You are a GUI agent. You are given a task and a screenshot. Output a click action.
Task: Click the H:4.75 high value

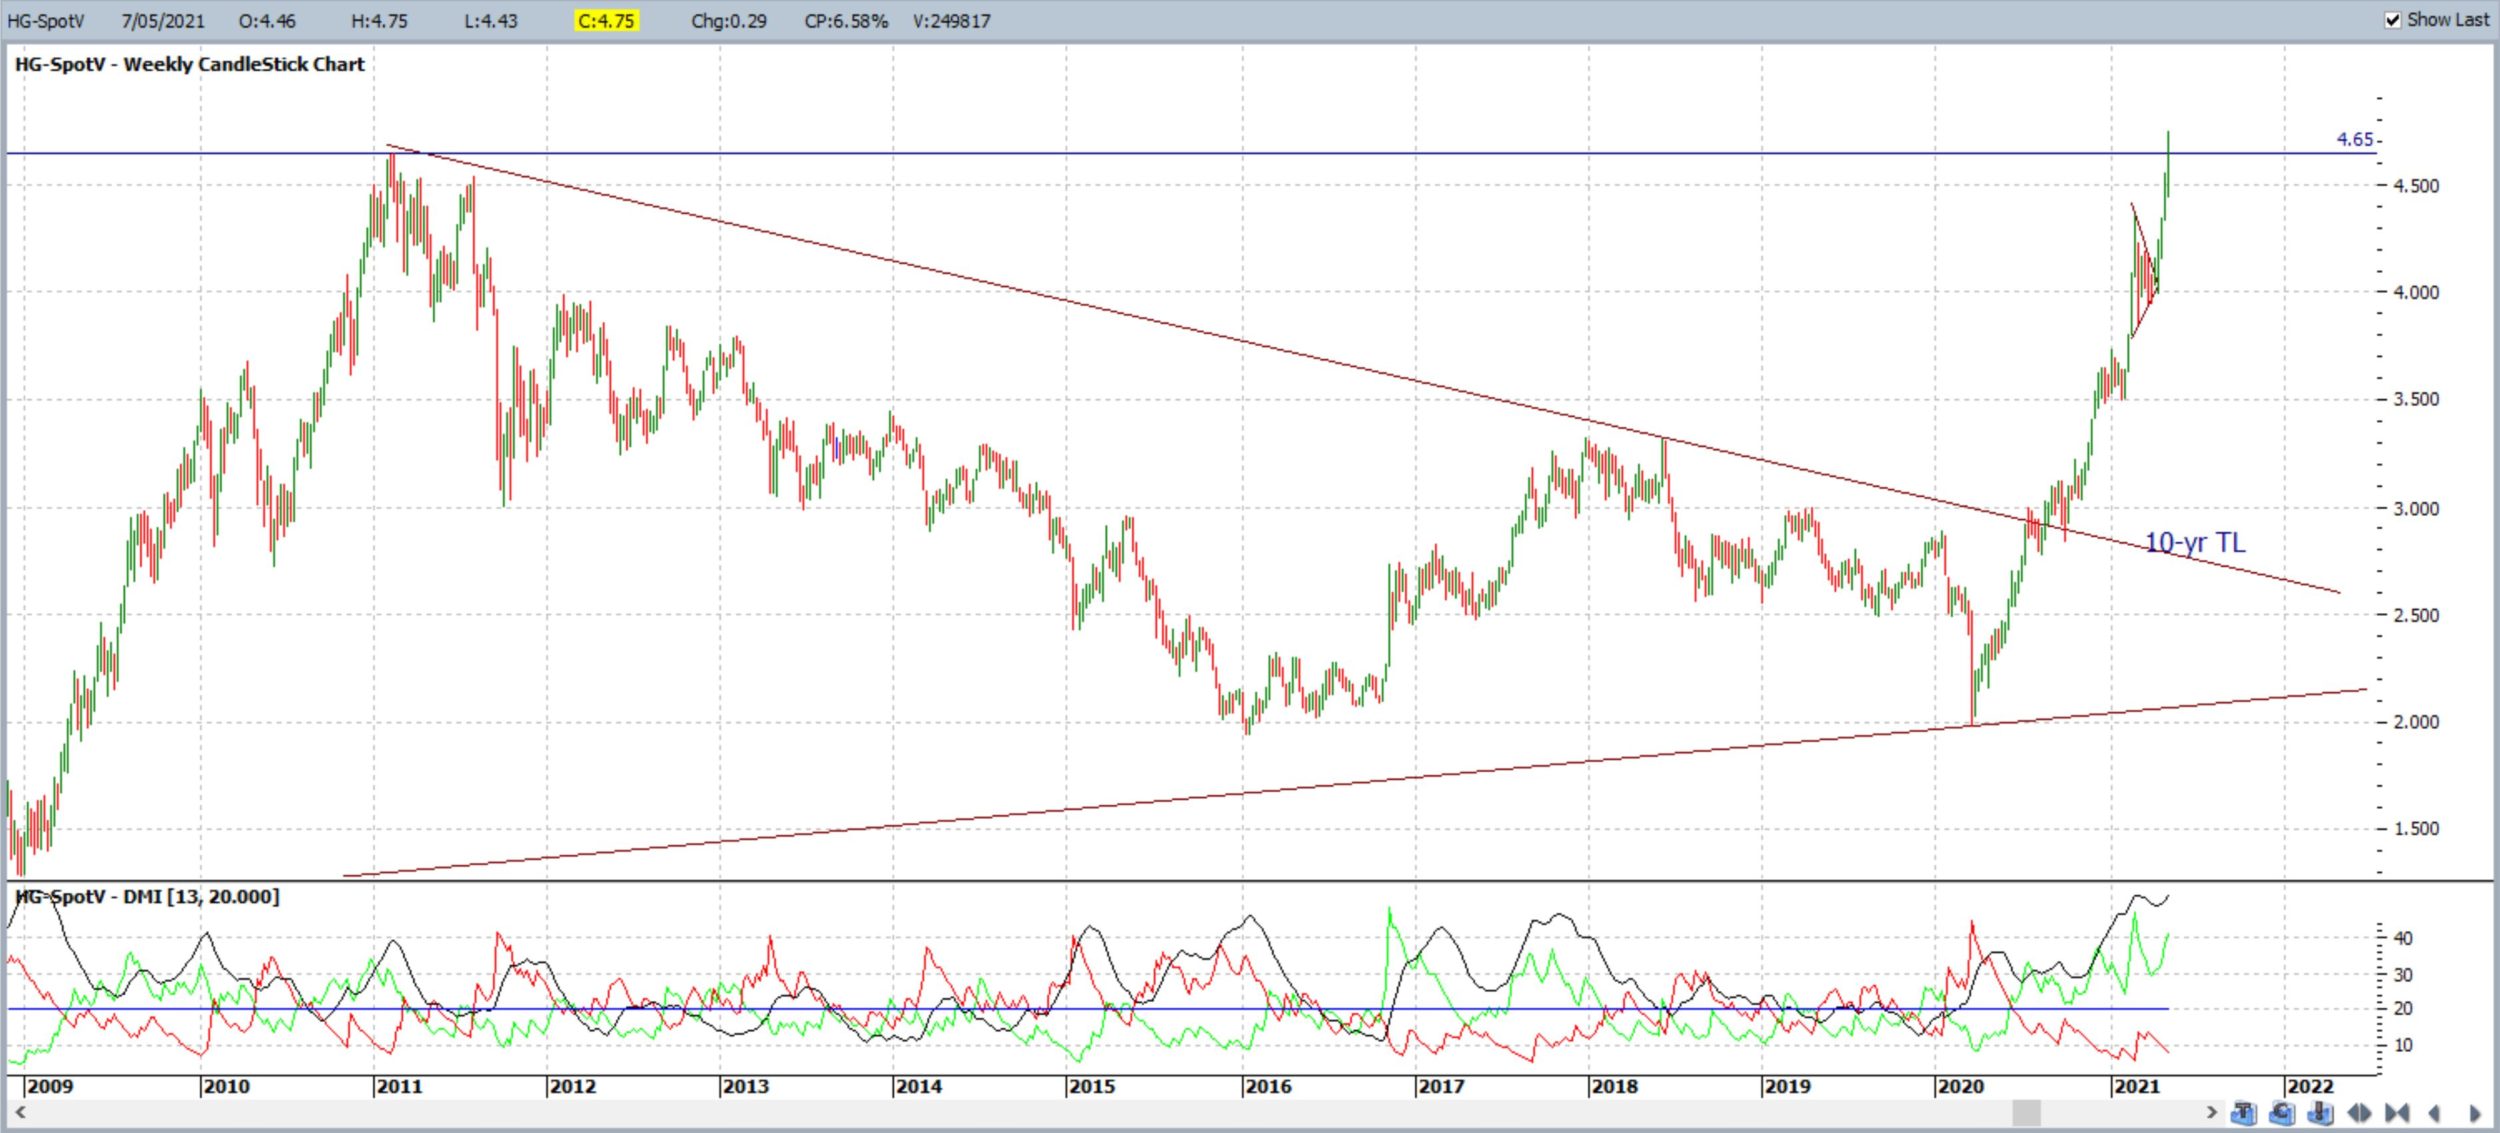pos(379,21)
